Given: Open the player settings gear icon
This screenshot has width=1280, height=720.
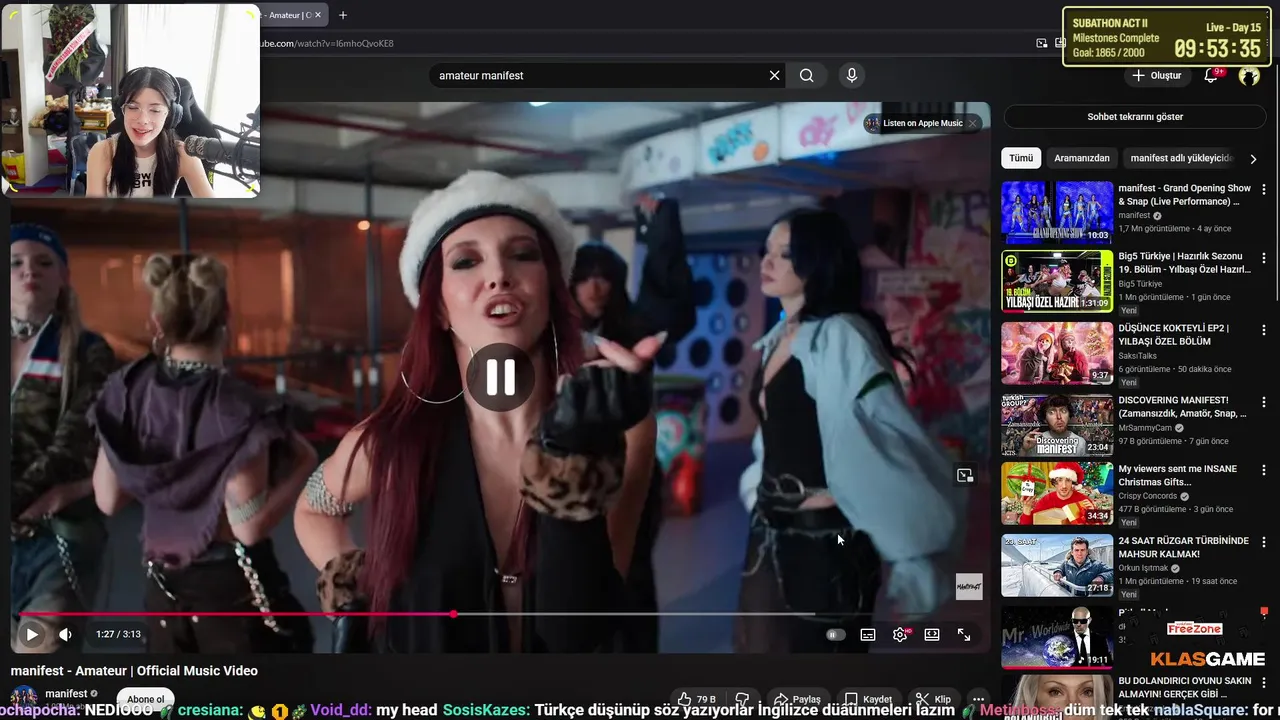Looking at the screenshot, I should pyautogui.click(x=900, y=634).
